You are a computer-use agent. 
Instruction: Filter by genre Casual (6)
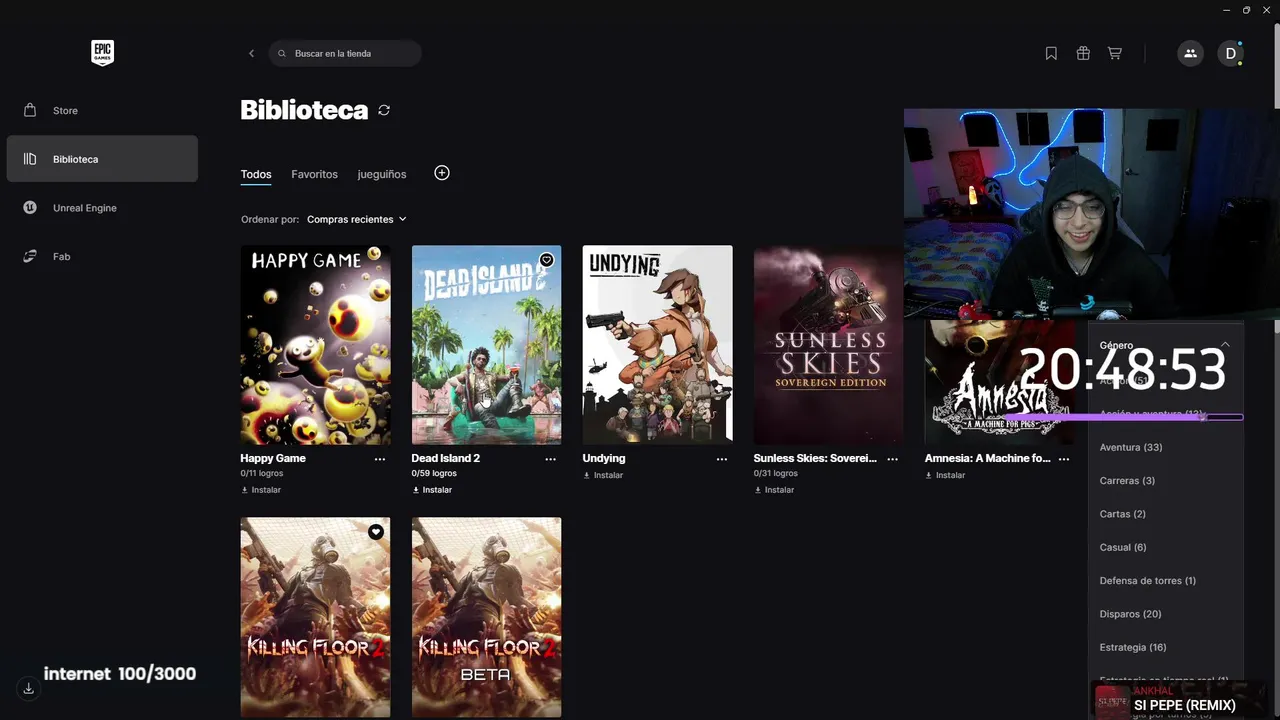pos(1123,547)
